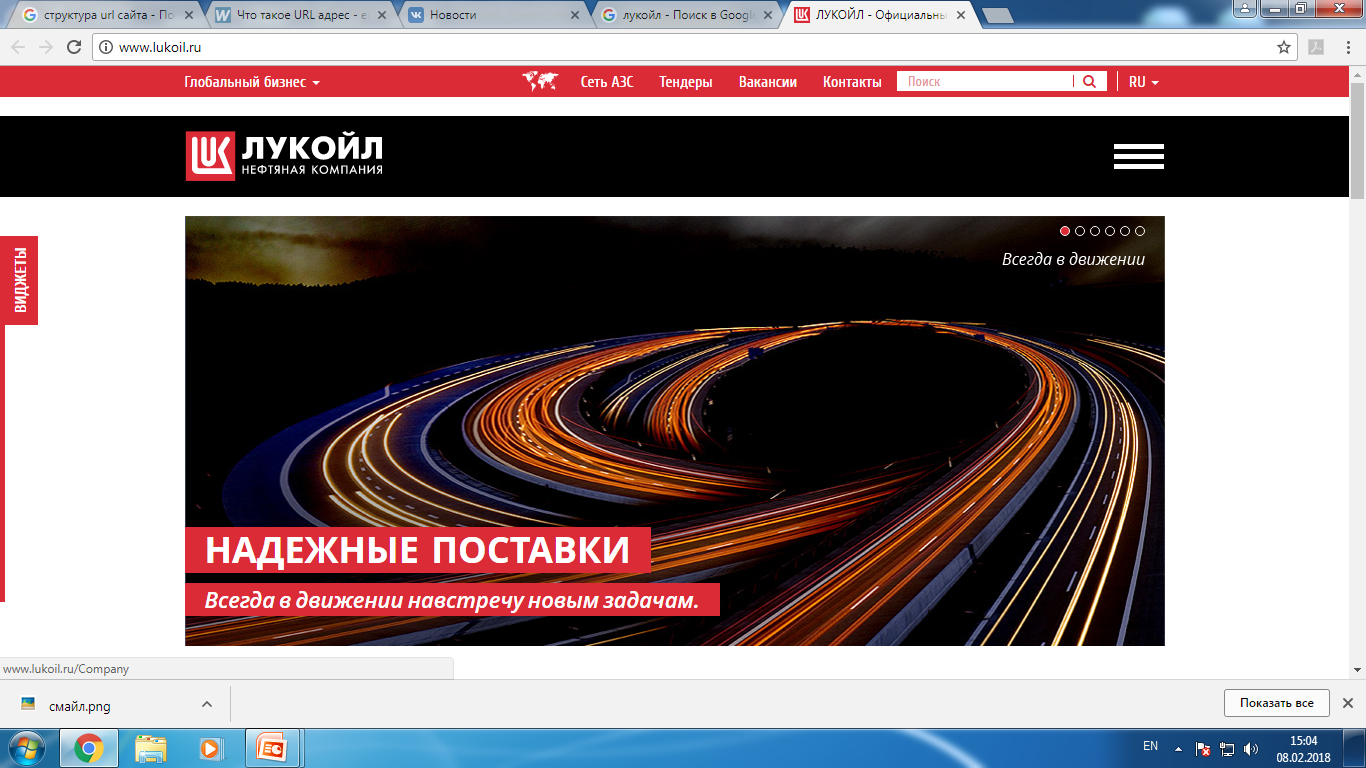Select the first carousel slide dot

click(1065, 231)
